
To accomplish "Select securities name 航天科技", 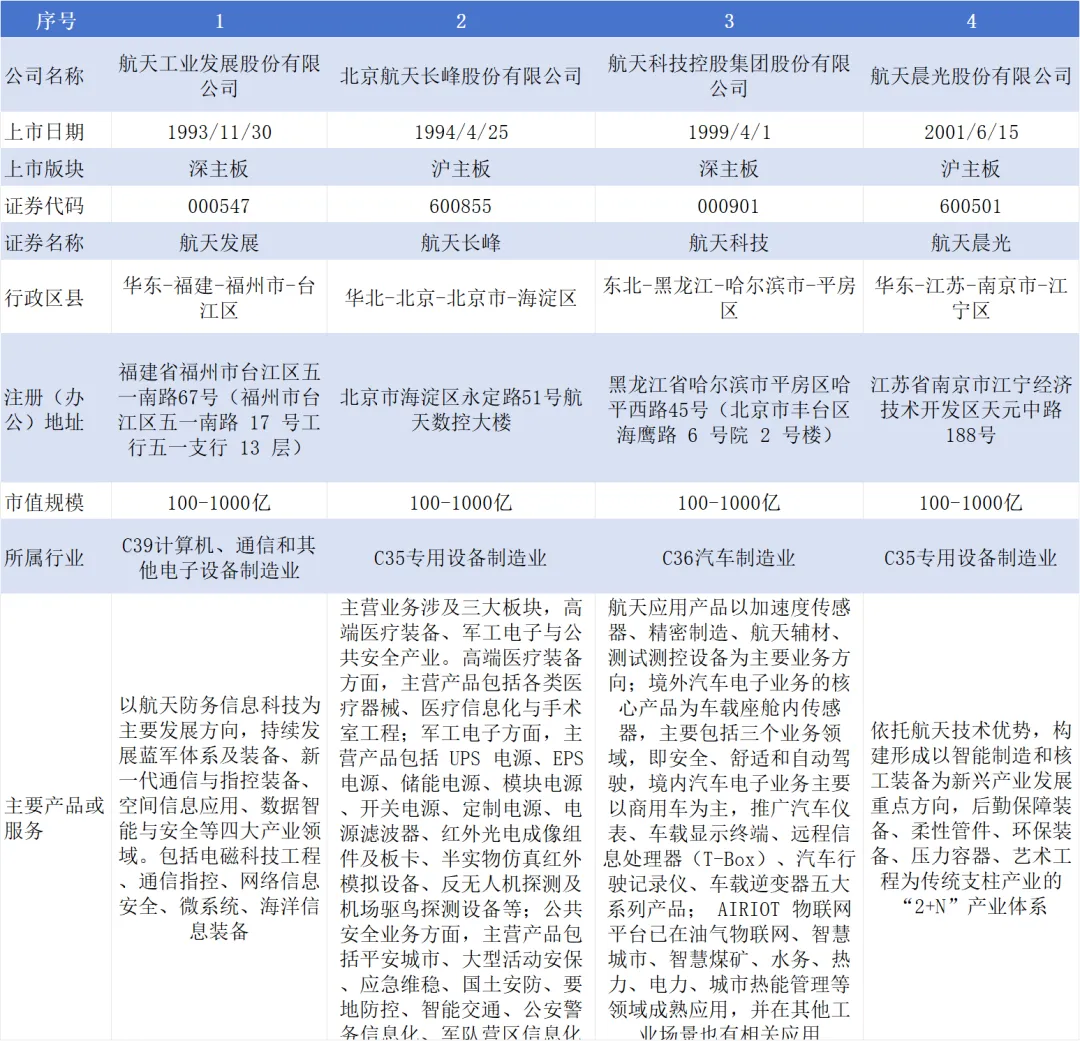I will tap(729, 243).
